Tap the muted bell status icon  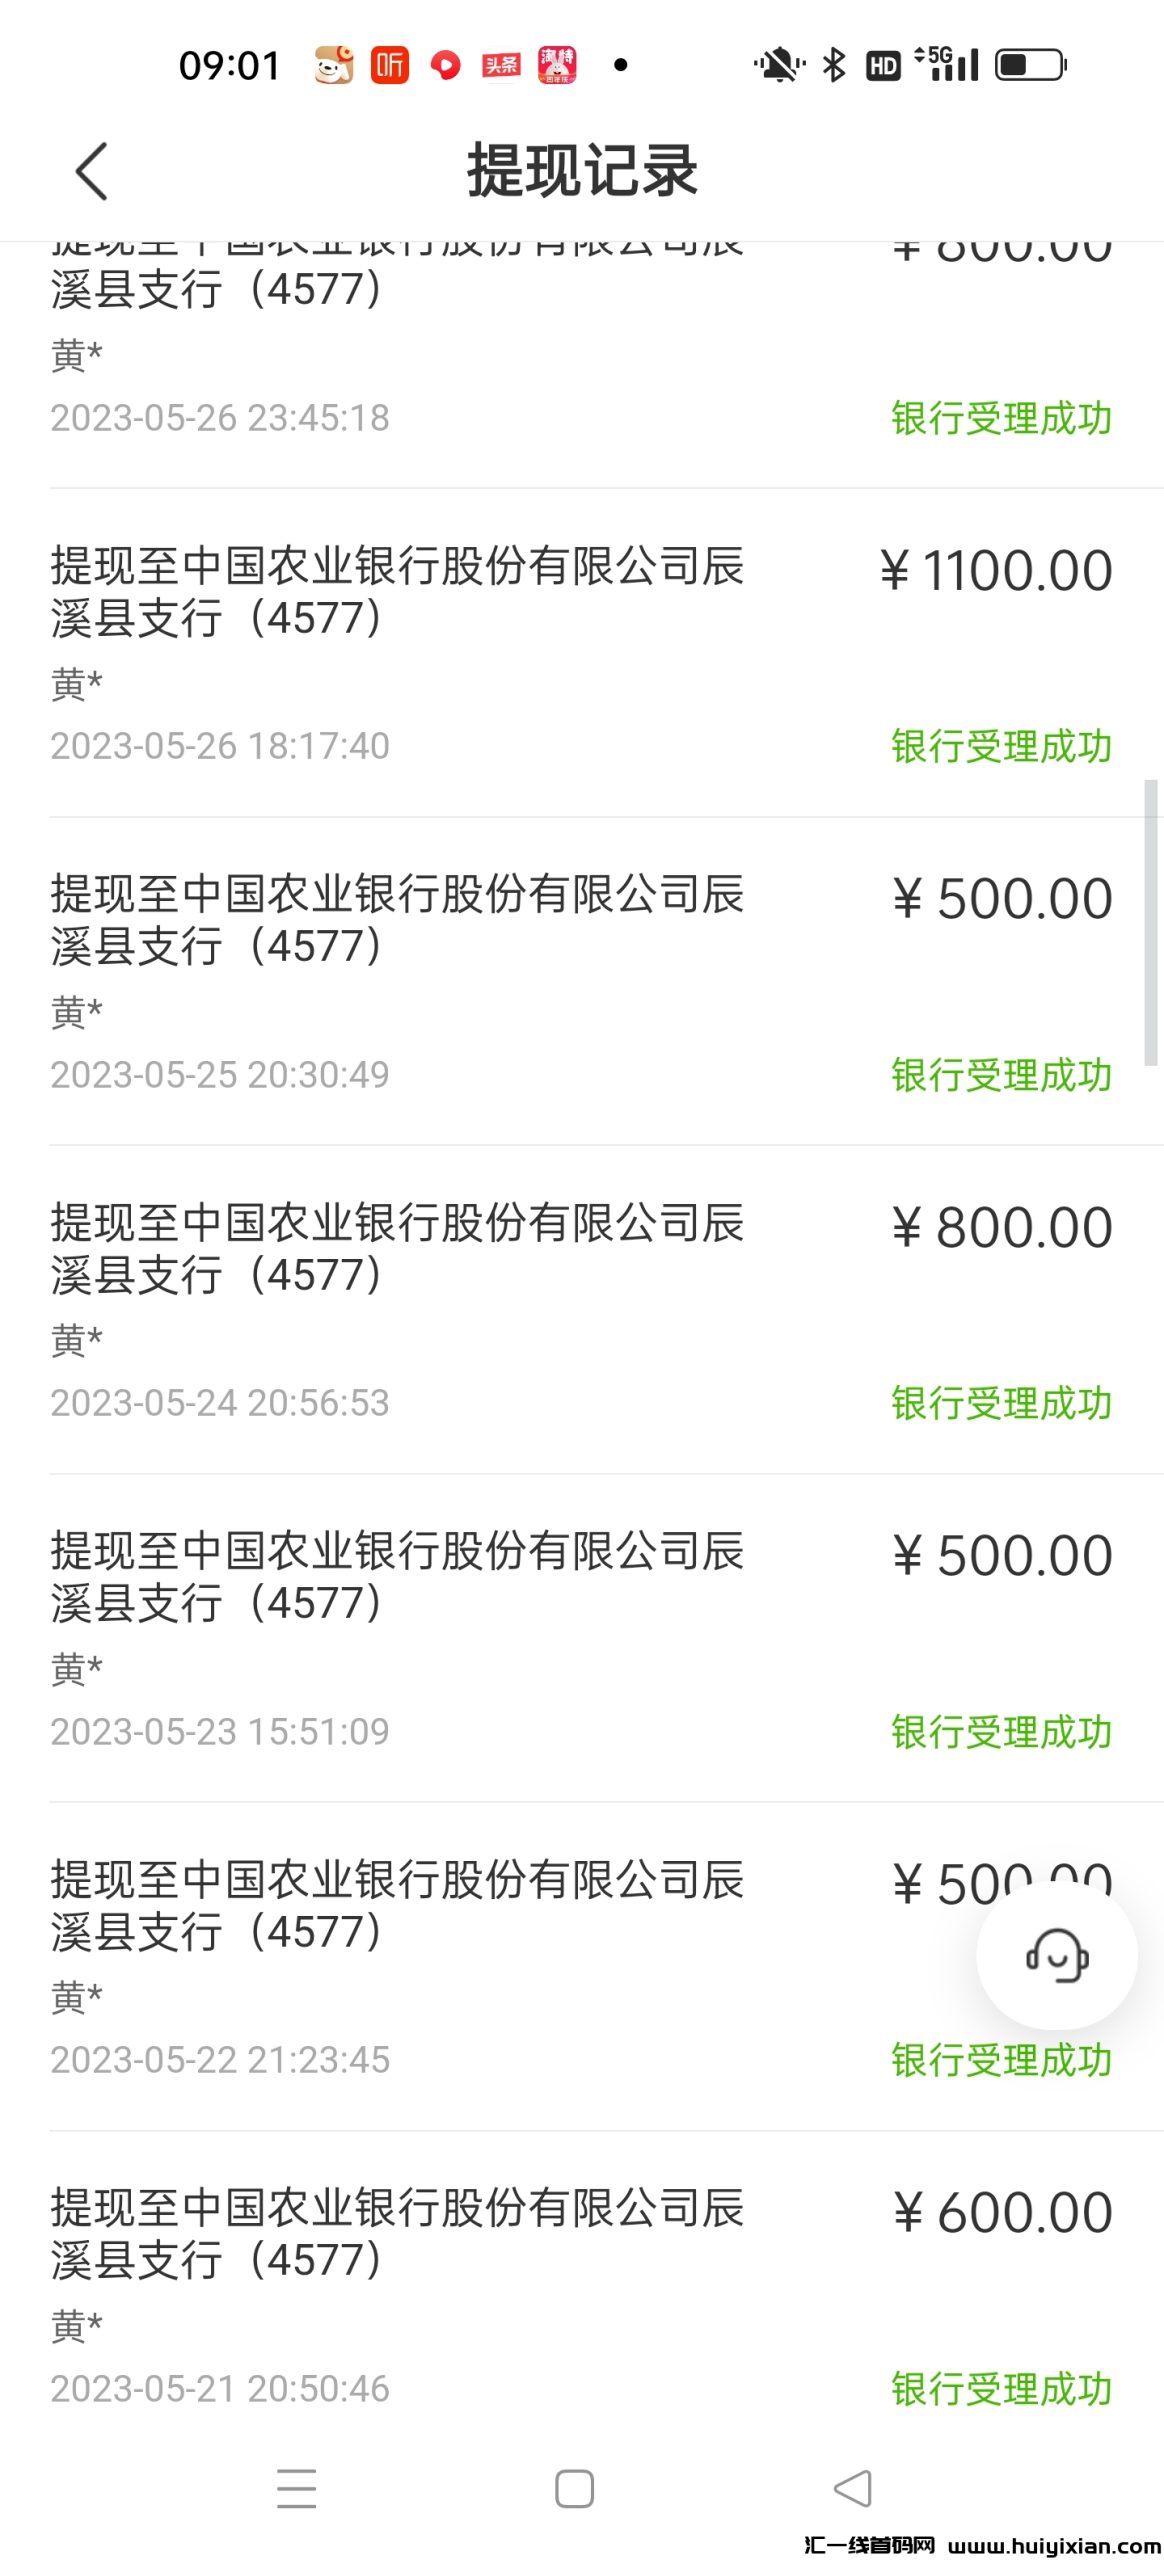tap(778, 66)
